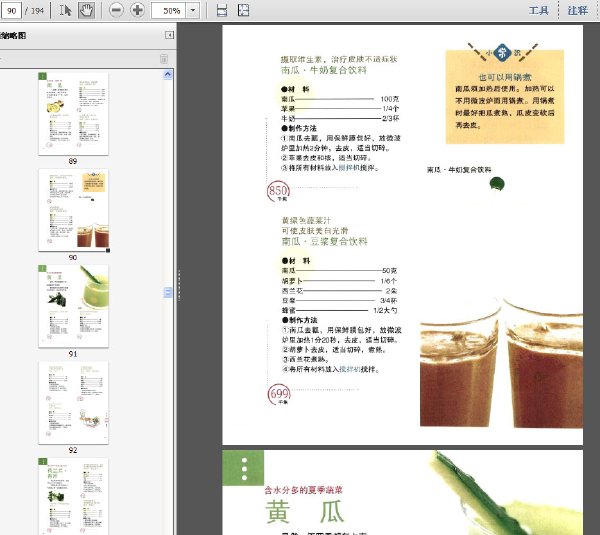
Task: Activate the Hand pan tool
Action: click(86, 10)
